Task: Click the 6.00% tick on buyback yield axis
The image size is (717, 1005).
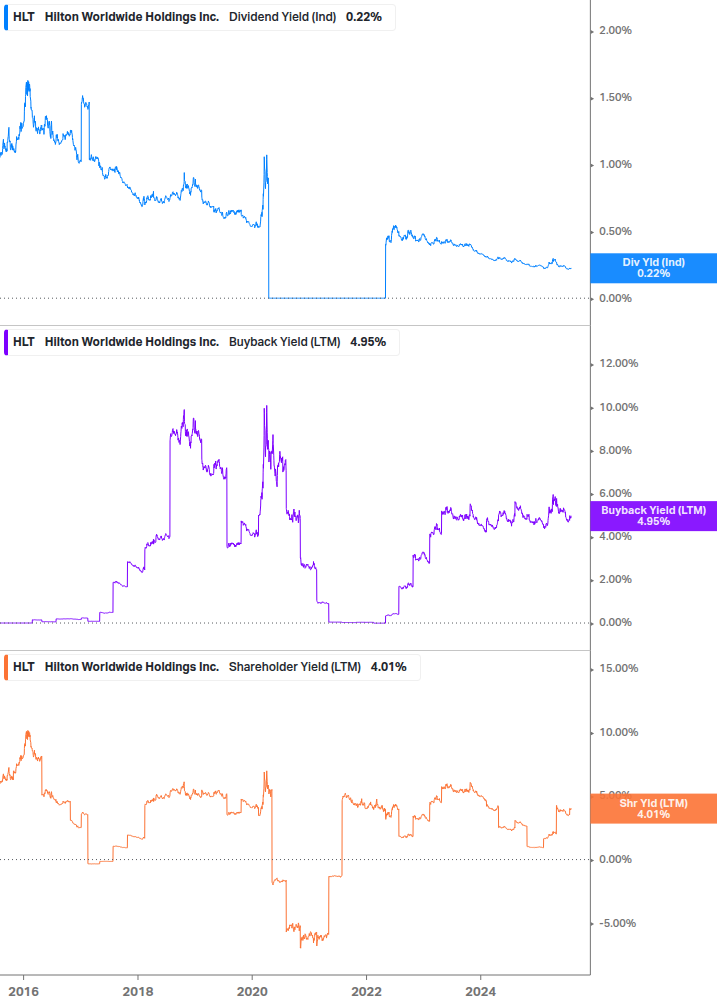Action: tap(615, 494)
